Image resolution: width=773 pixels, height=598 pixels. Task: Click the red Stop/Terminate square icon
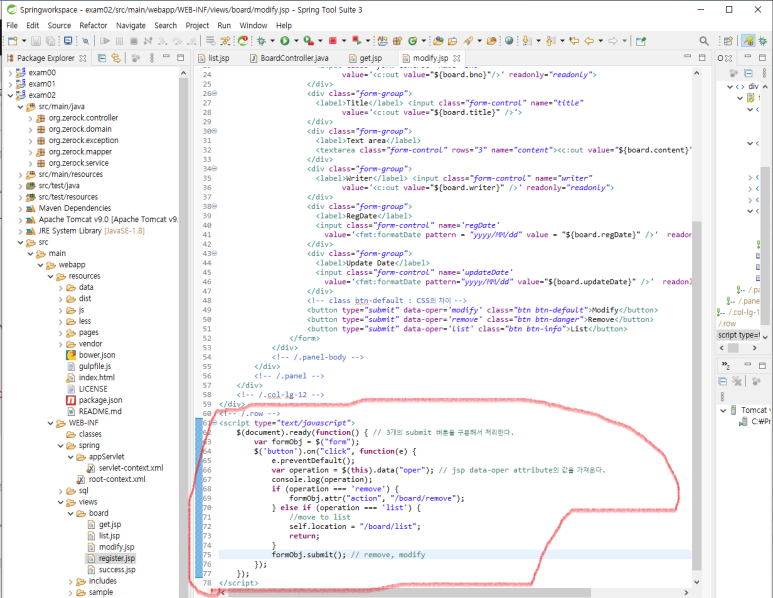[x=333, y=41]
